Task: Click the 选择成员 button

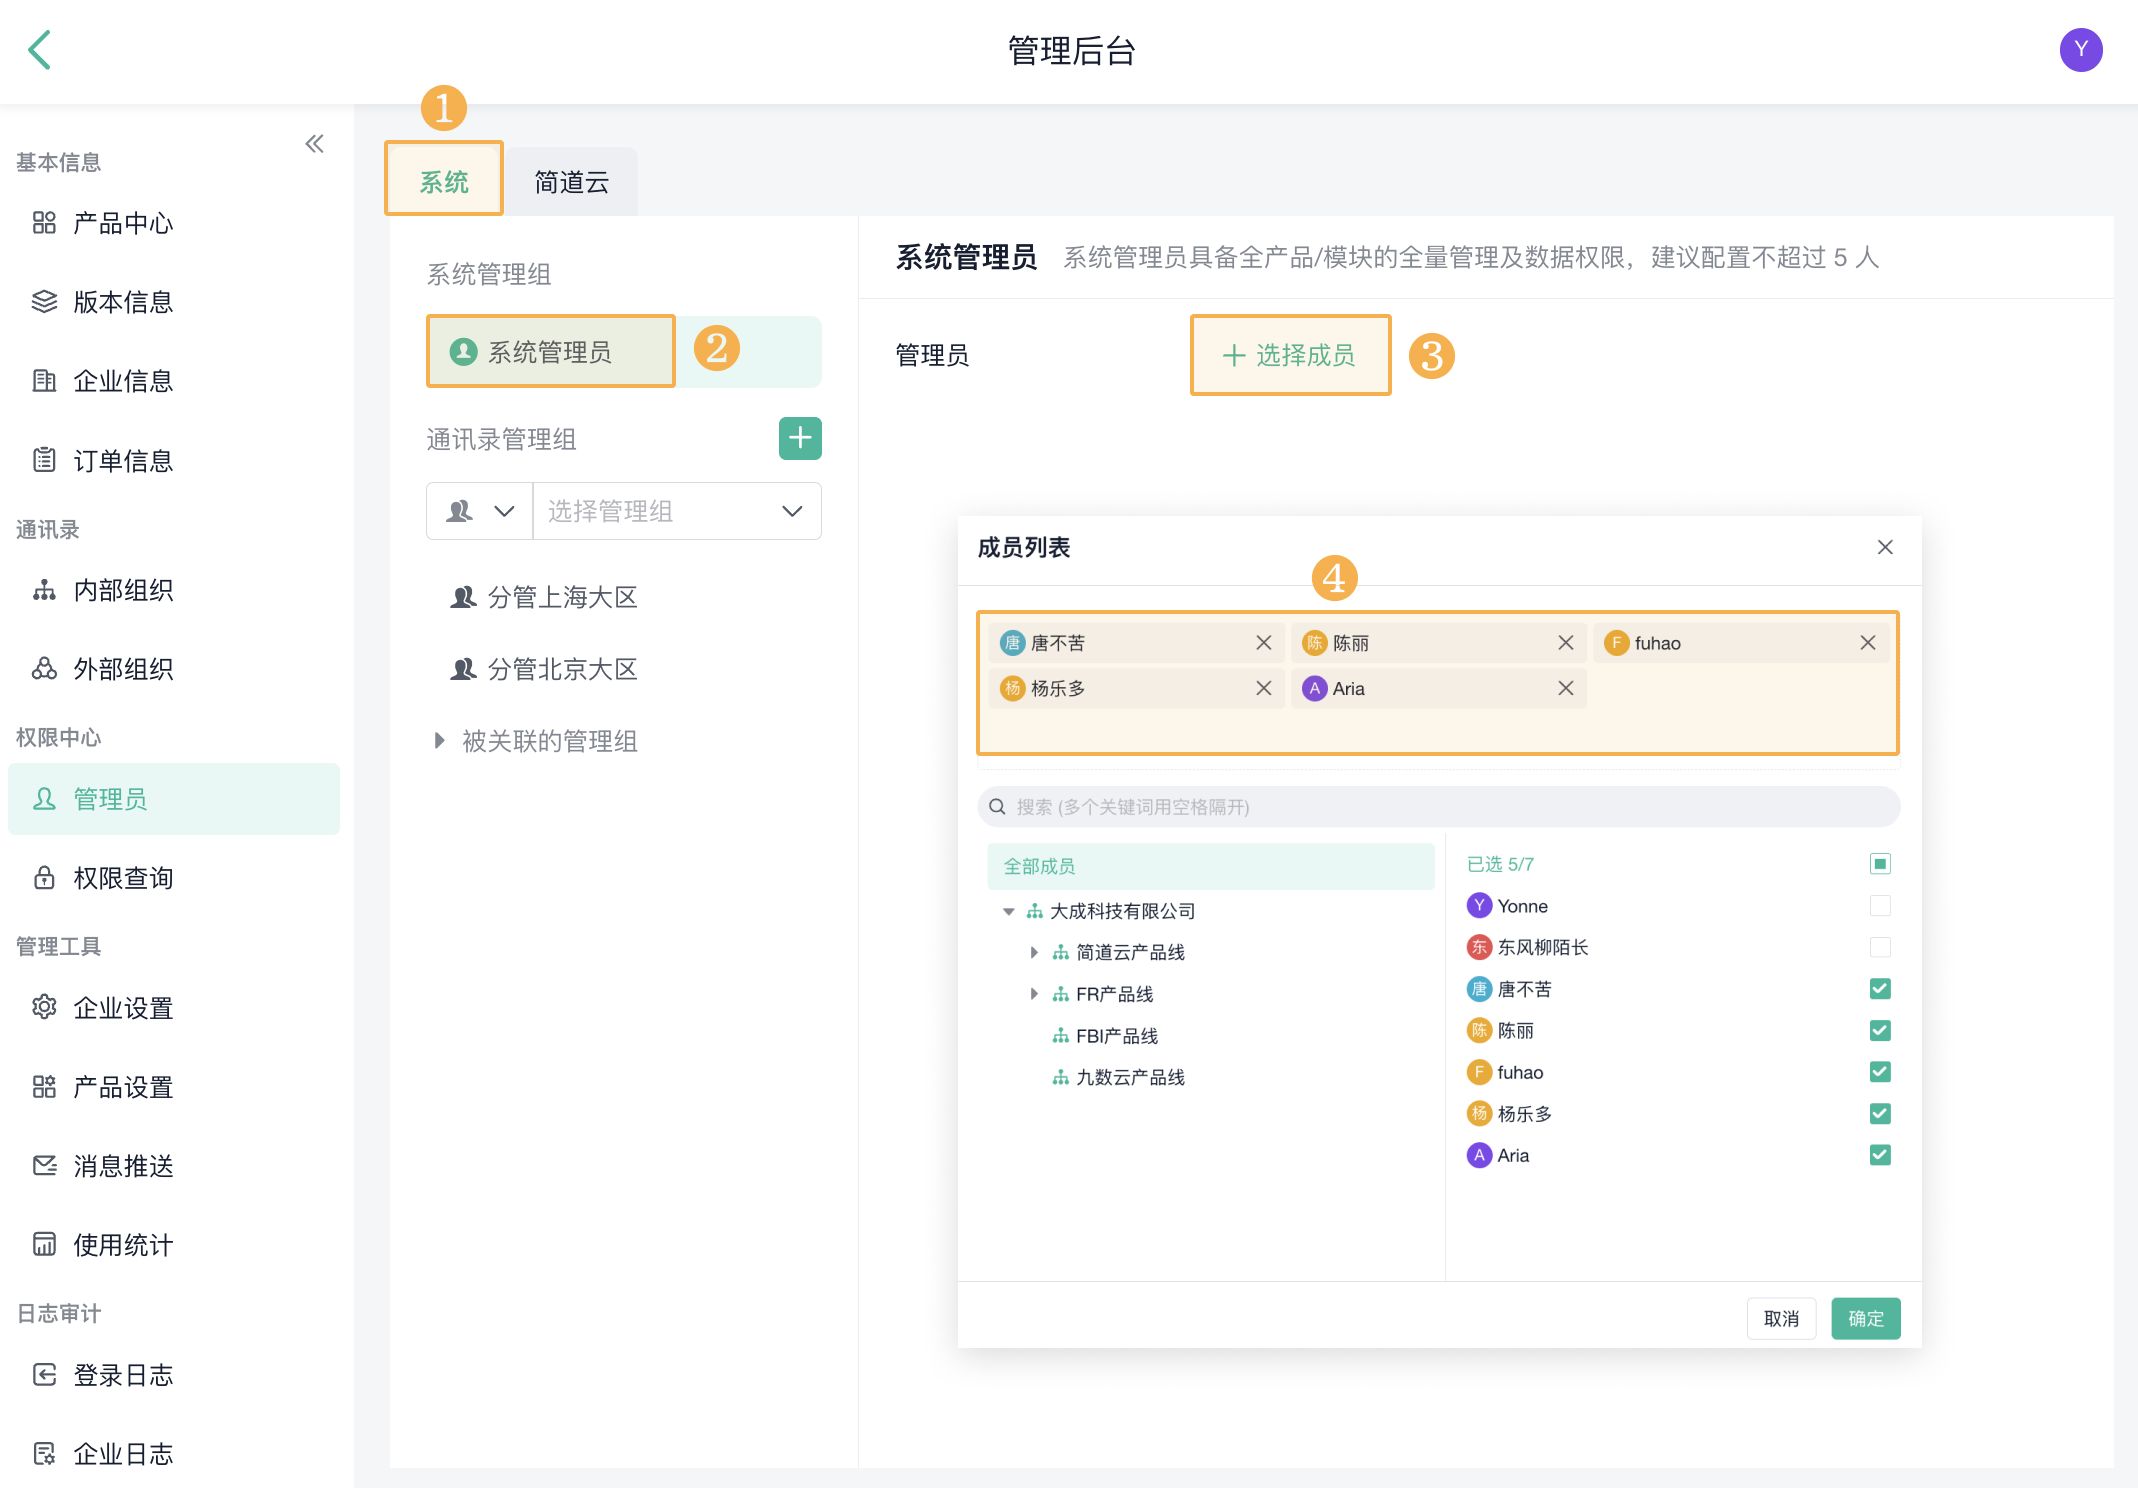Action: pos(1289,355)
